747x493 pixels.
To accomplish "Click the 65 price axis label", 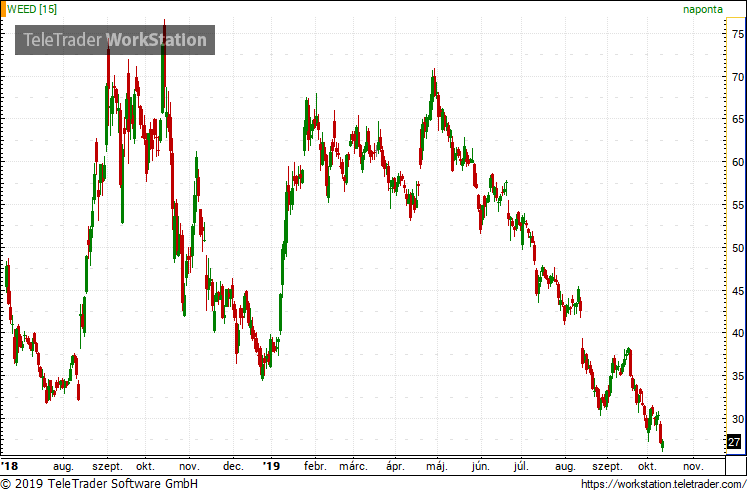I will (x=738, y=119).
